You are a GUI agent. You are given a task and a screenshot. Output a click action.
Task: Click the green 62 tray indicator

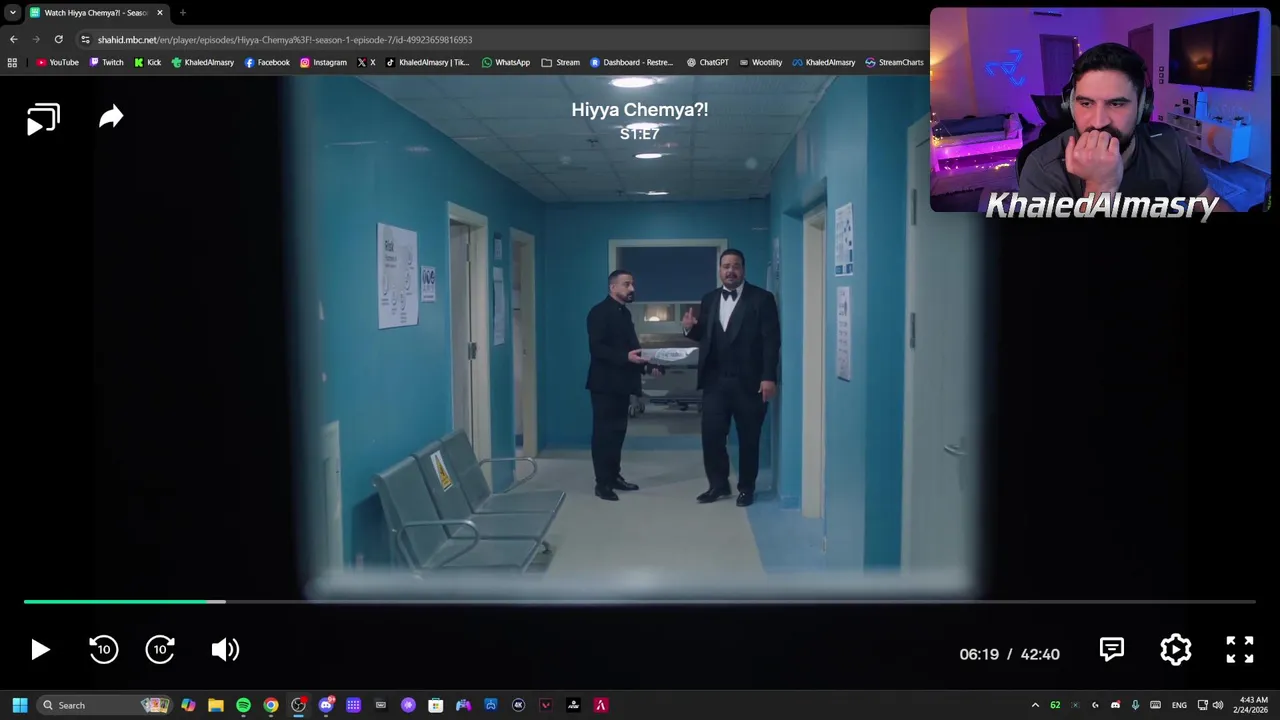tap(1055, 705)
